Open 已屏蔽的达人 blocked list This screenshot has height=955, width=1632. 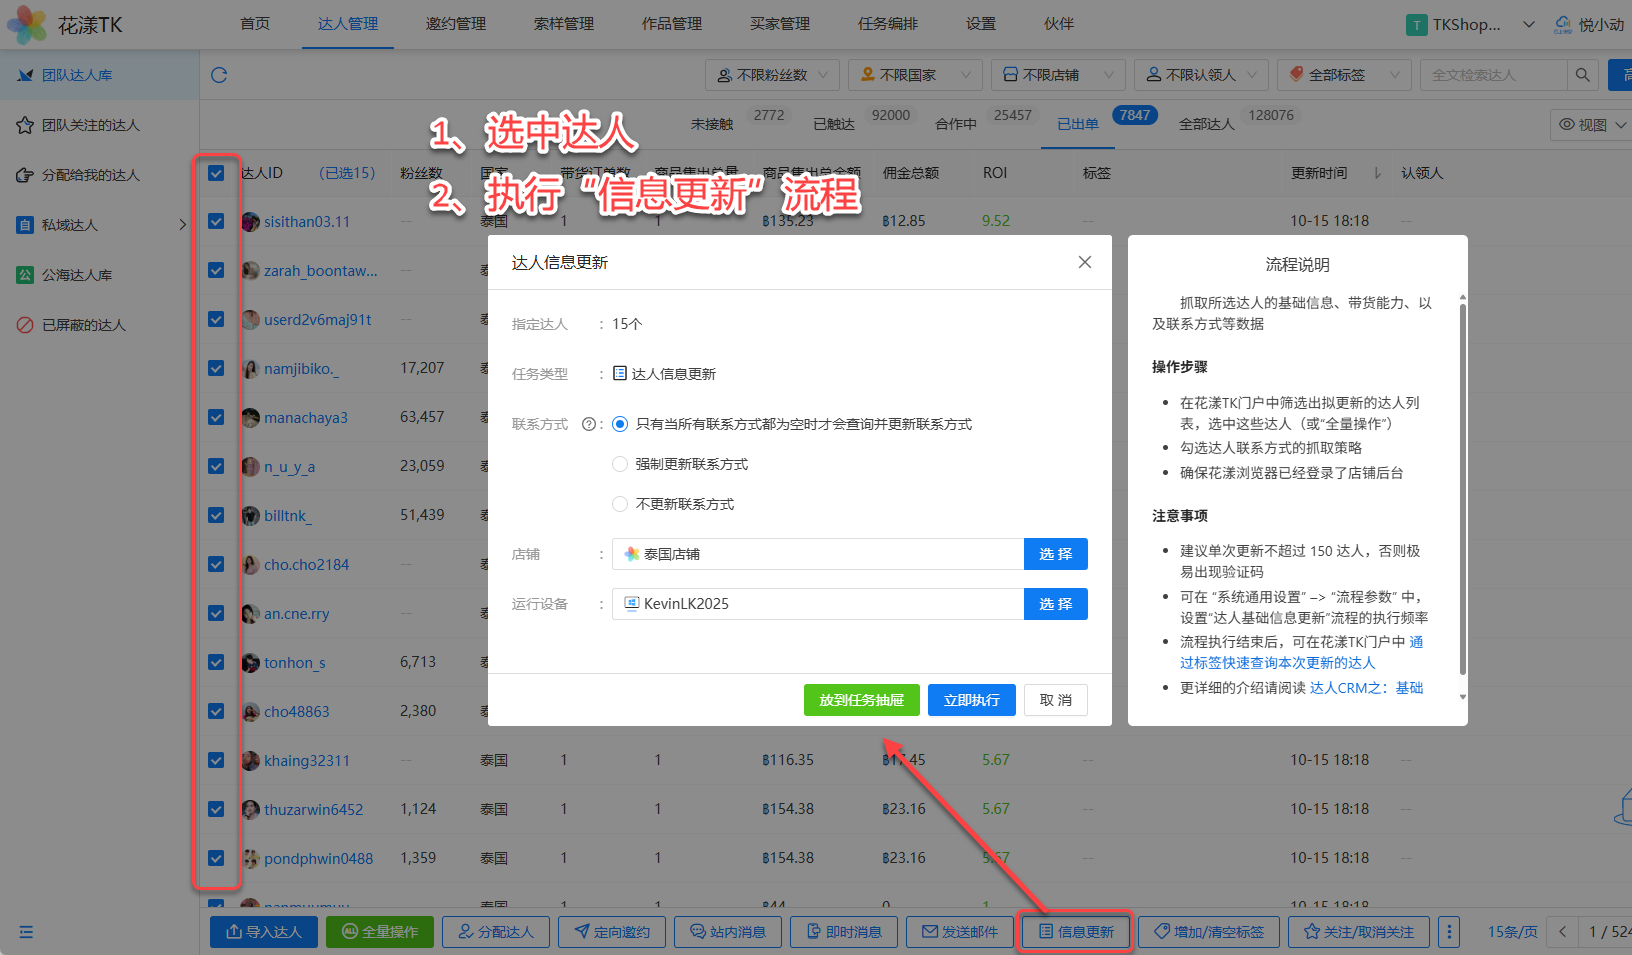tap(84, 325)
